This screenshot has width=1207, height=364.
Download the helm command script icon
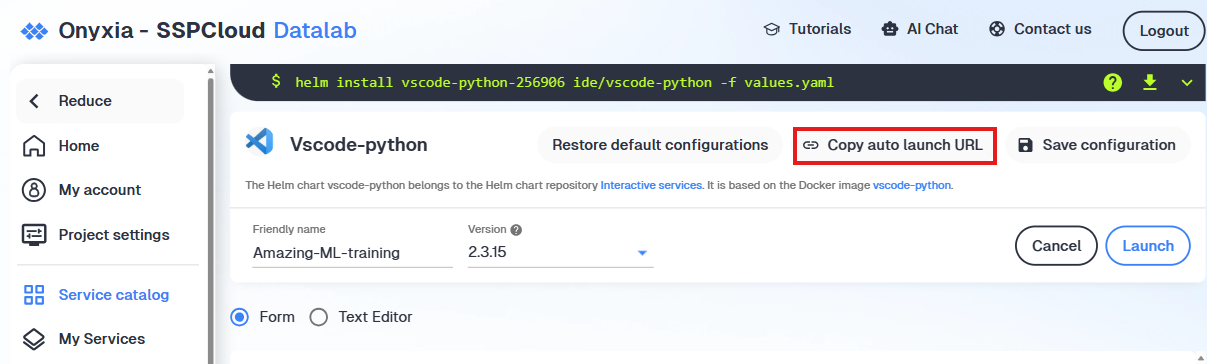(x=1150, y=82)
